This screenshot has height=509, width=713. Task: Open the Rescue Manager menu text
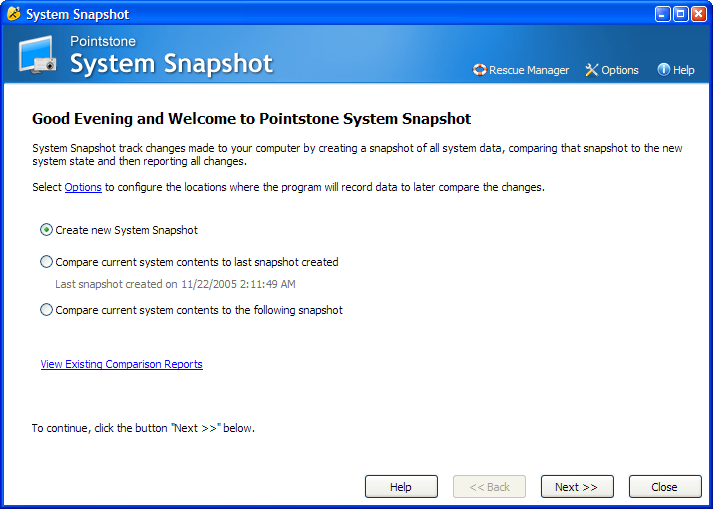(529, 70)
